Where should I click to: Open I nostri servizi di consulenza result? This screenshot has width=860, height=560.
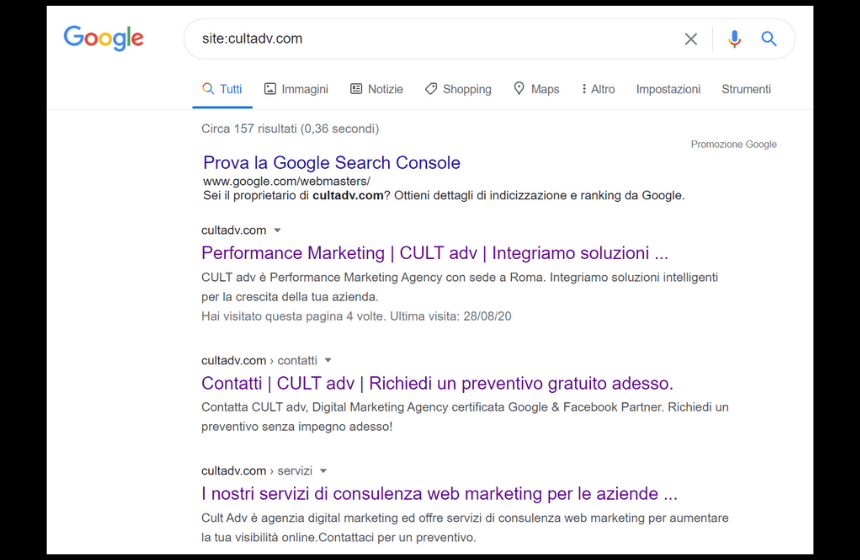pyautogui.click(x=439, y=494)
